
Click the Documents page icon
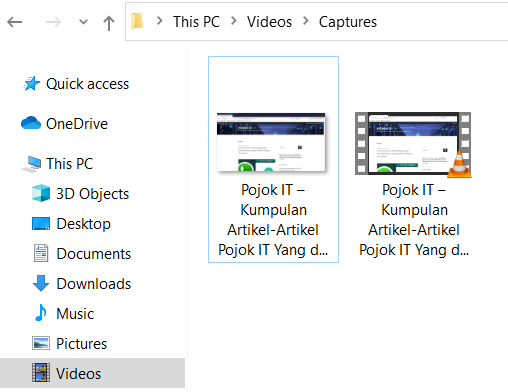[41, 253]
